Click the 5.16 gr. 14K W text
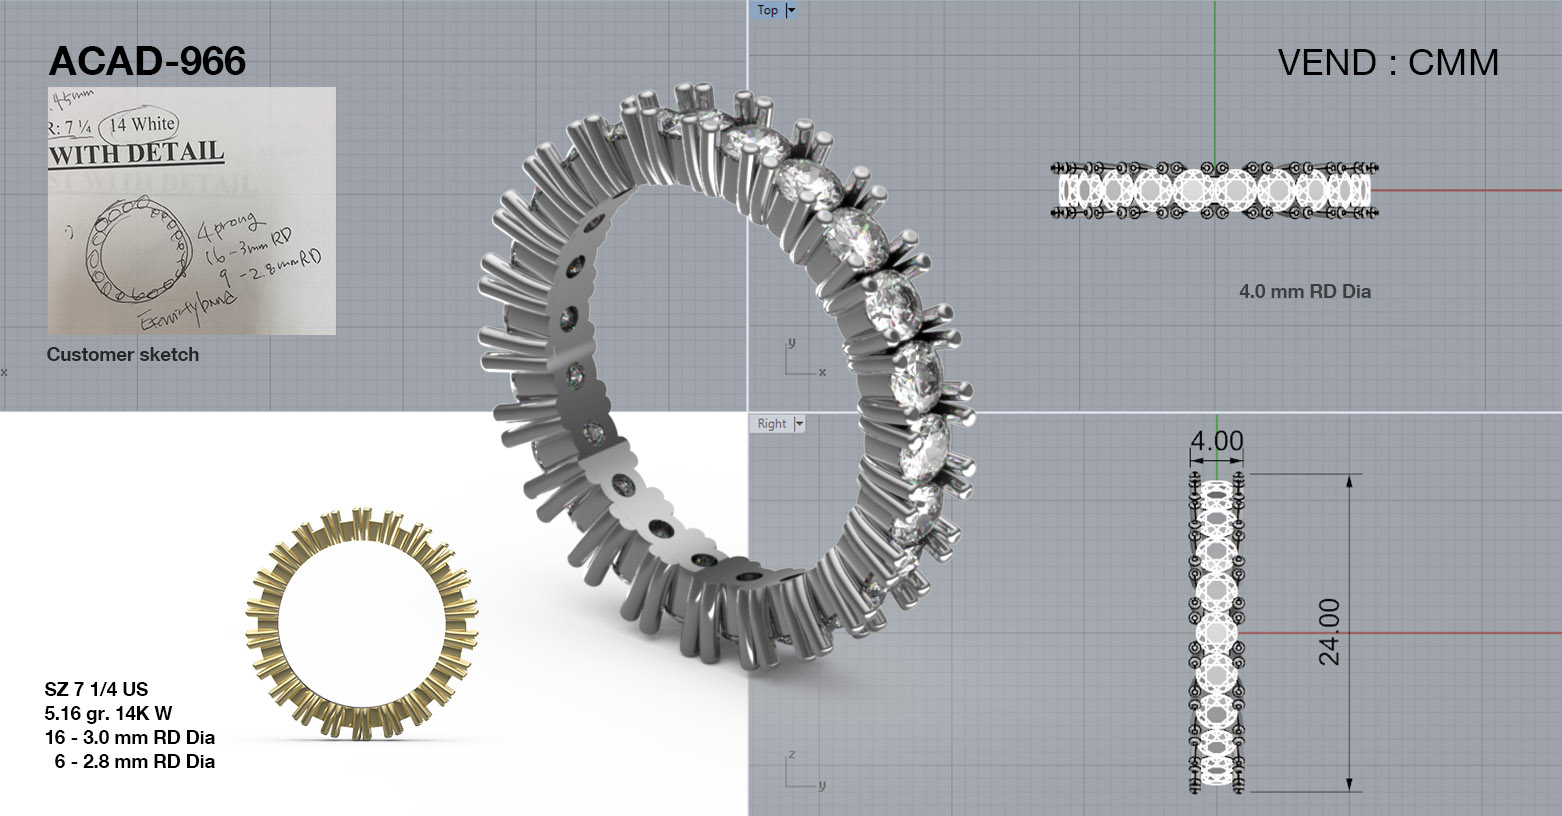Image resolution: width=1562 pixels, height=816 pixels. [x=108, y=713]
